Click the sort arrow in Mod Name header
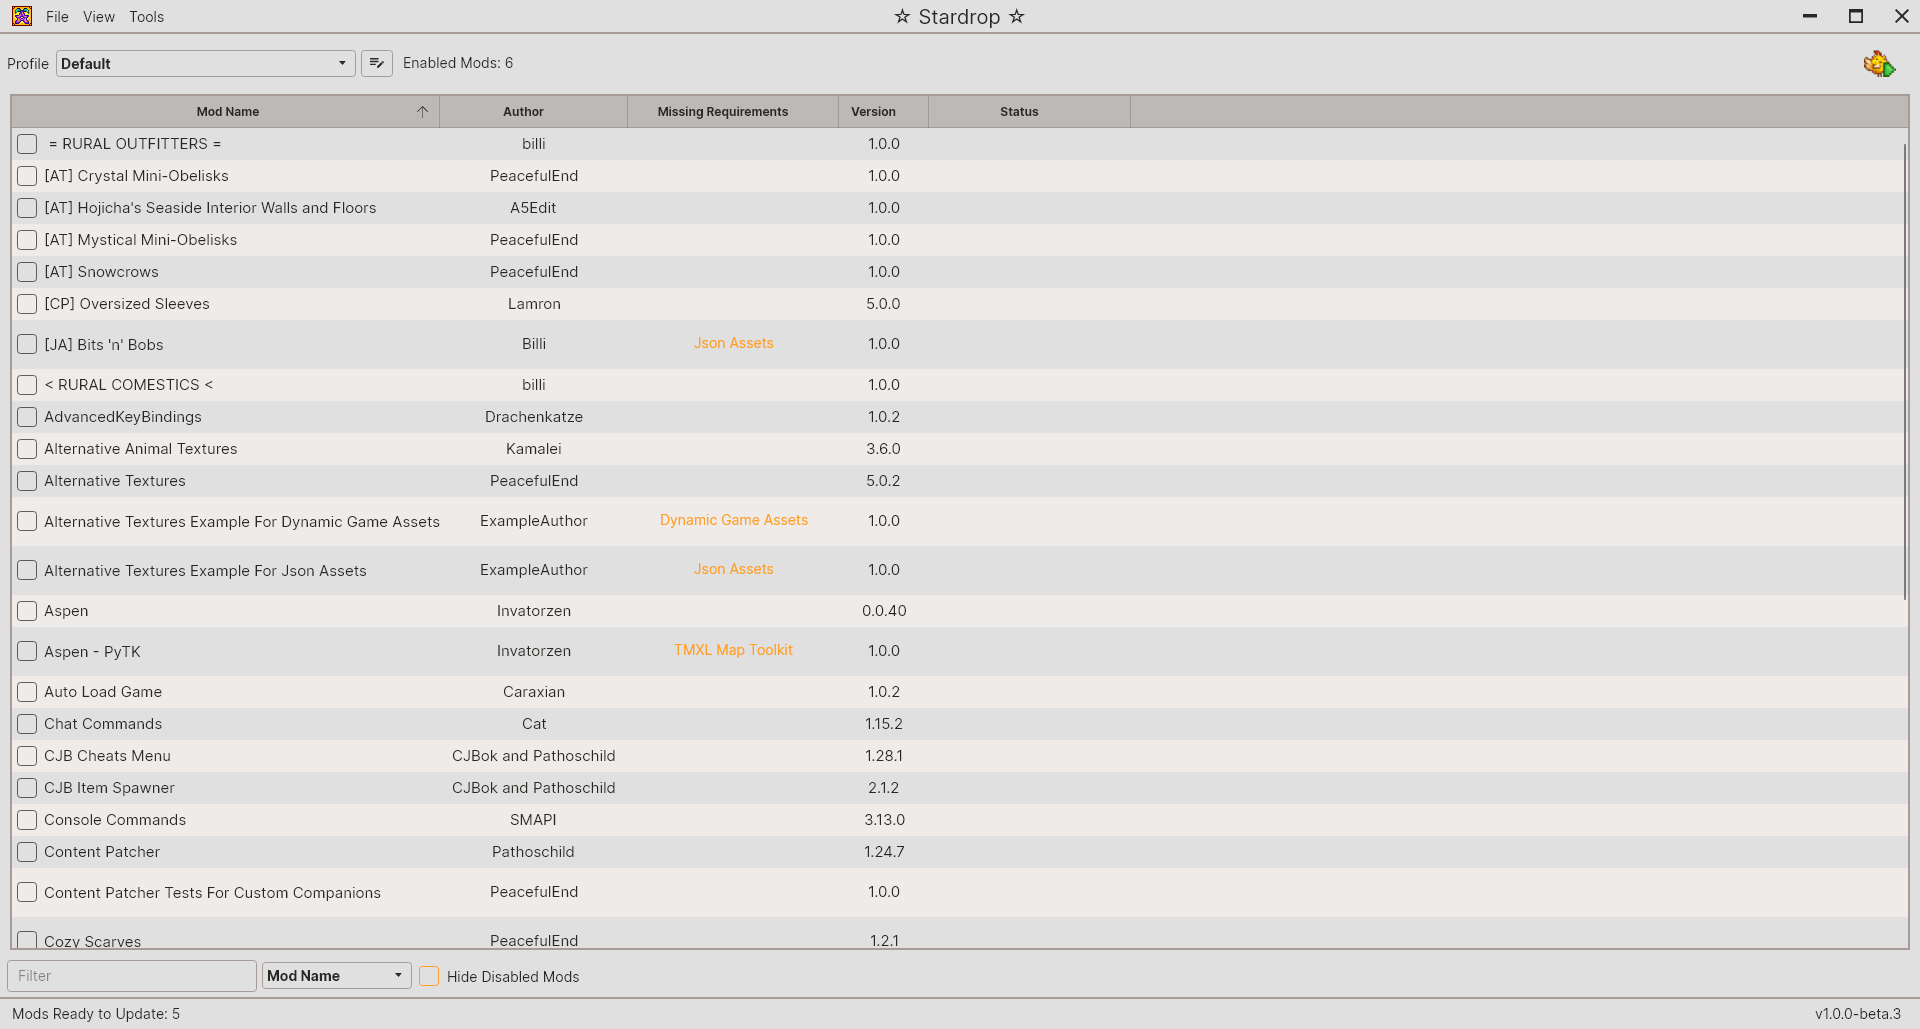Image resolution: width=1920 pixels, height=1029 pixels. click(x=422, y=112)
